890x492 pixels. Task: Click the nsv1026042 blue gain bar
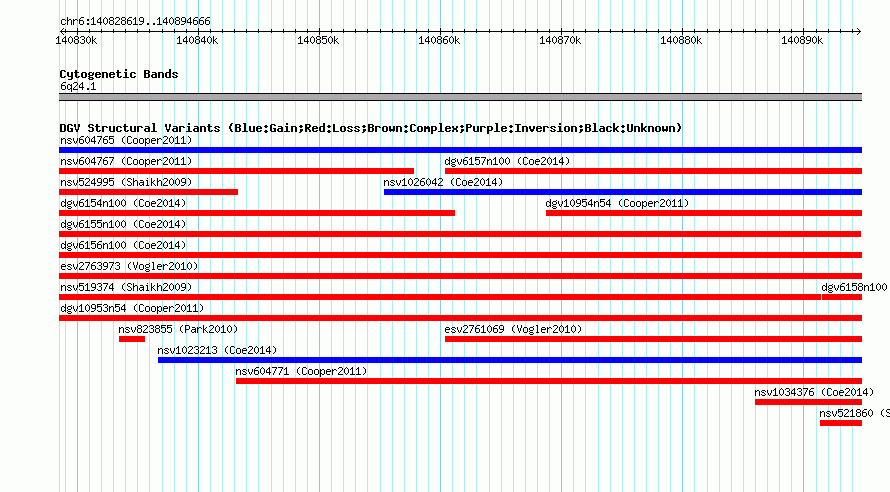[x=623, y=192]
